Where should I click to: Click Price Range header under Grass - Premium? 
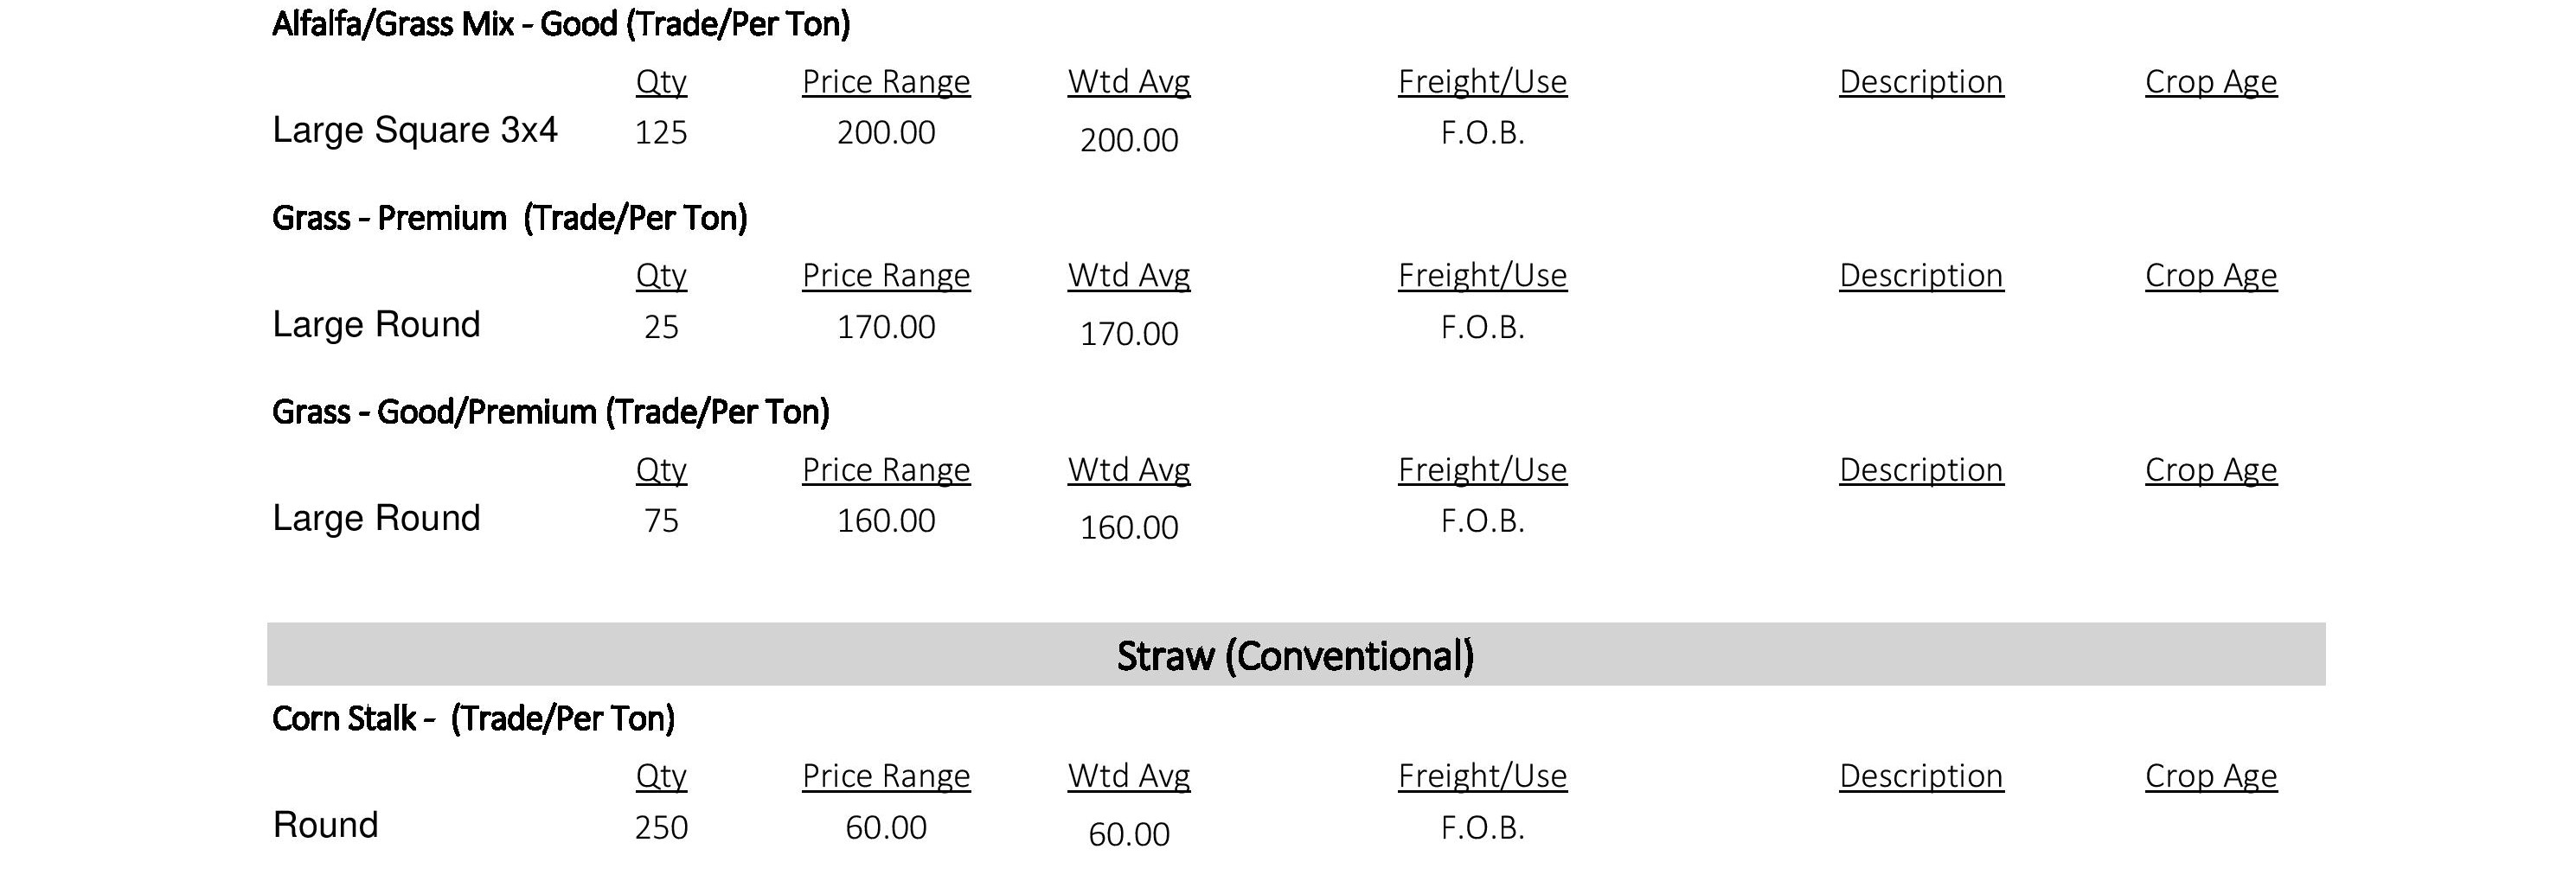coord(886,275)
